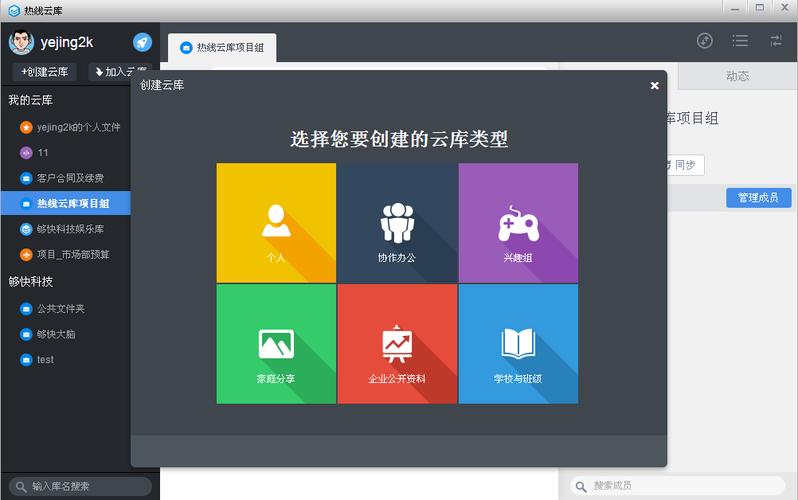798x500 pixels.
Task: Click the compass icon in top bar
Action: [x=704, y=41]
